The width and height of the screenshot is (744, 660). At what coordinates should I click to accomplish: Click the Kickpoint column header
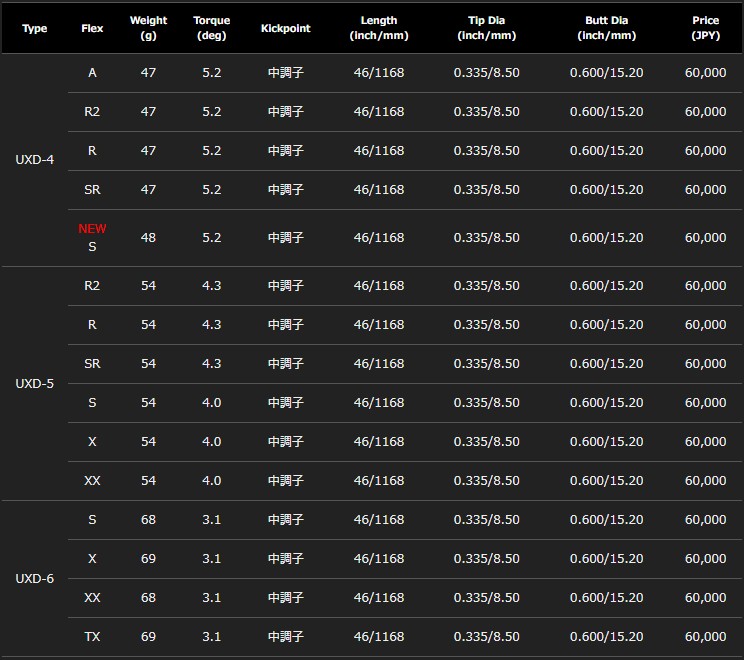point(285,28)
